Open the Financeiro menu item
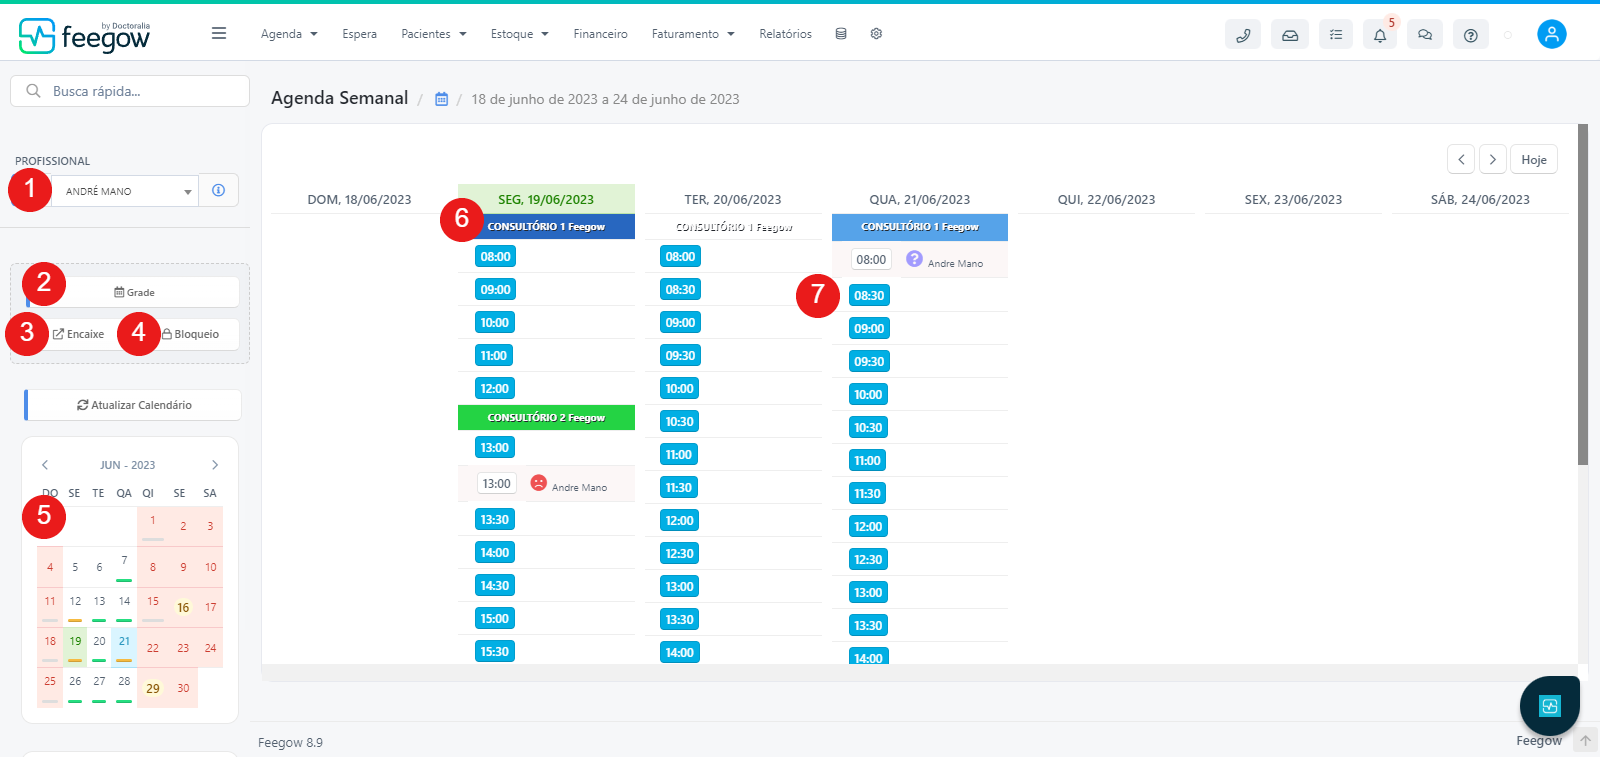The image size is (1600, 757). (x=600, y=34)
